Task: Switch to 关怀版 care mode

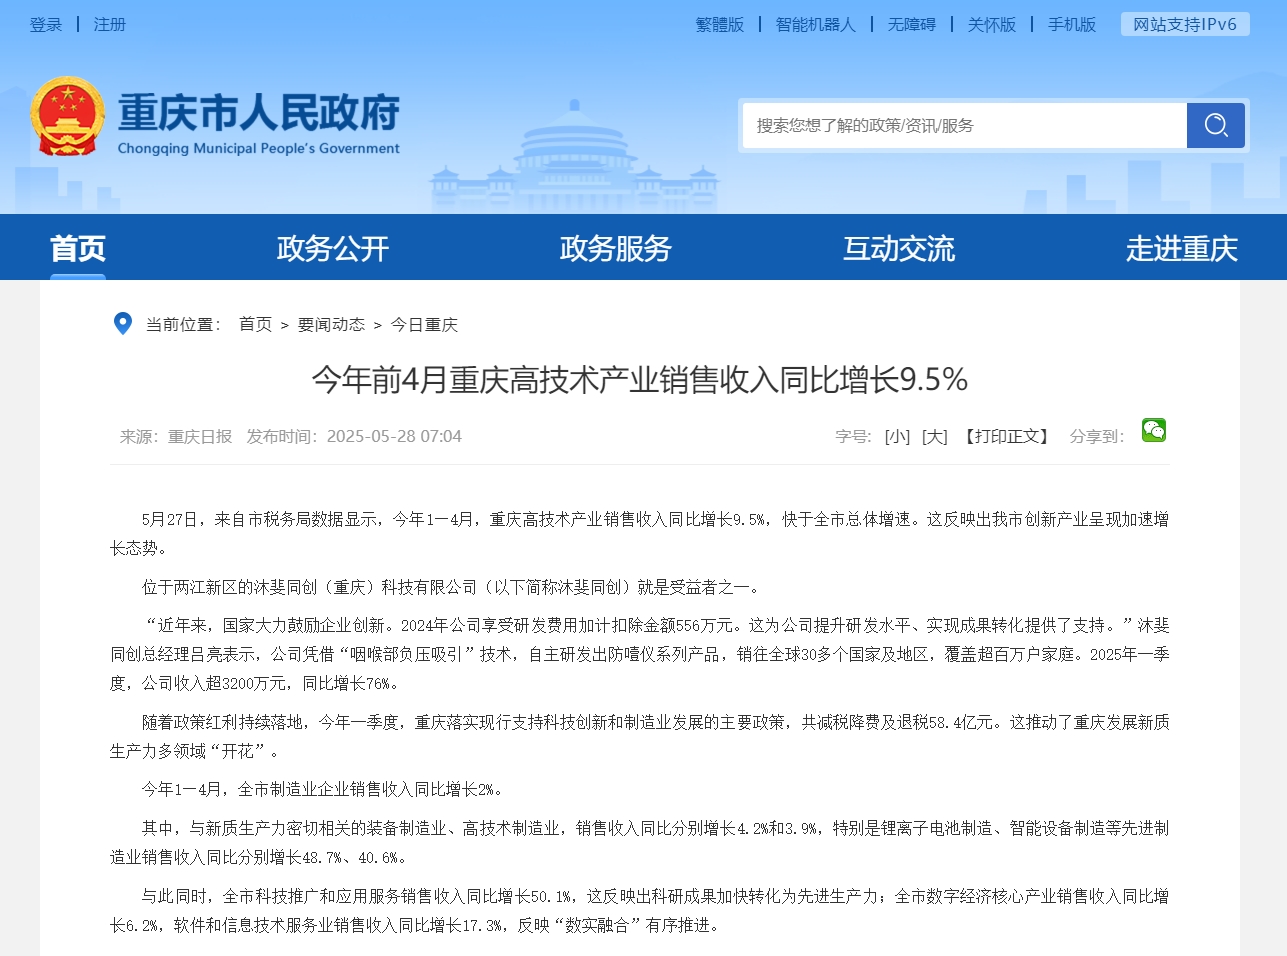Action: click(x=992, y=24)
